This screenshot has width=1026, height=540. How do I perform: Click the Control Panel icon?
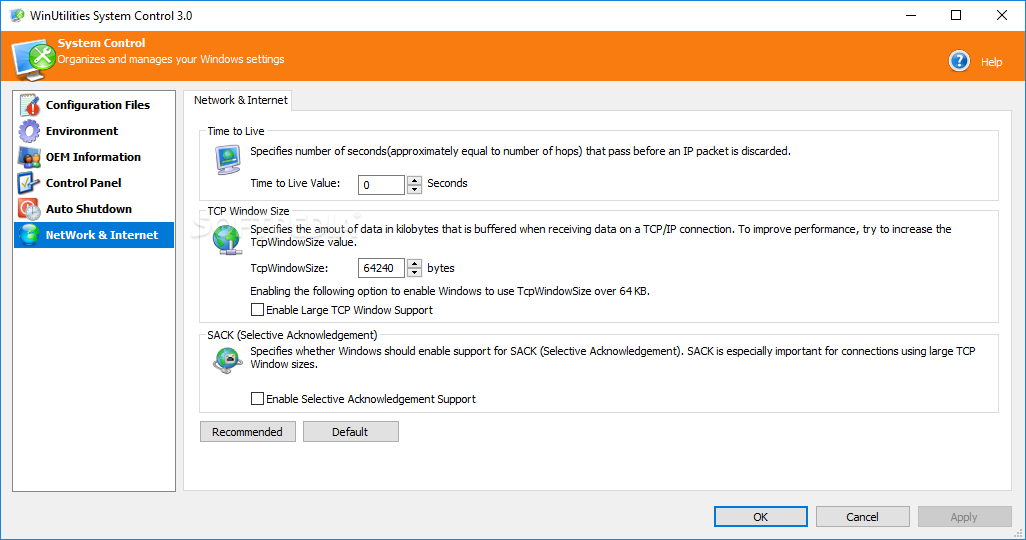tap(29, 183)
